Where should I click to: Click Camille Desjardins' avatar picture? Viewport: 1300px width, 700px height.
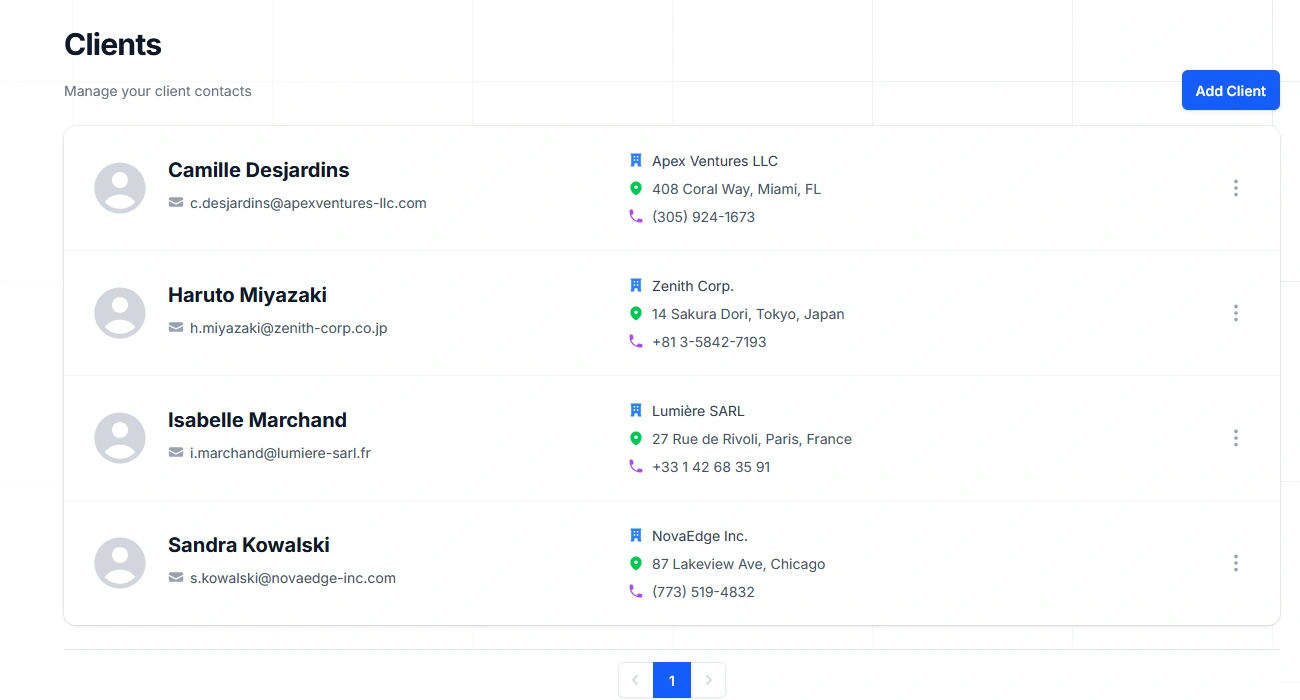[x=119, y=187]
